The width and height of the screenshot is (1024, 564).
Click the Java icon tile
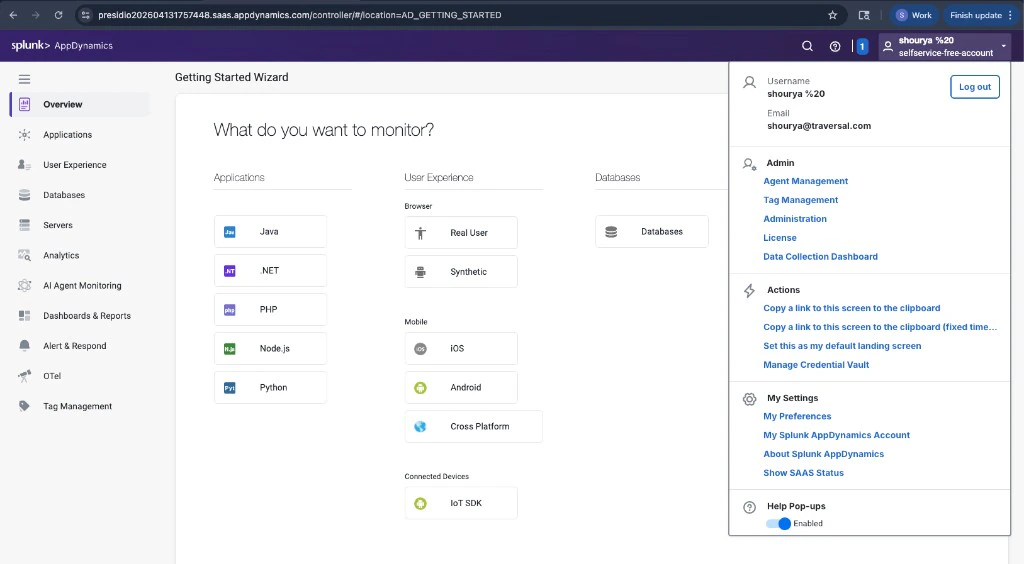[x=230, y=232]
